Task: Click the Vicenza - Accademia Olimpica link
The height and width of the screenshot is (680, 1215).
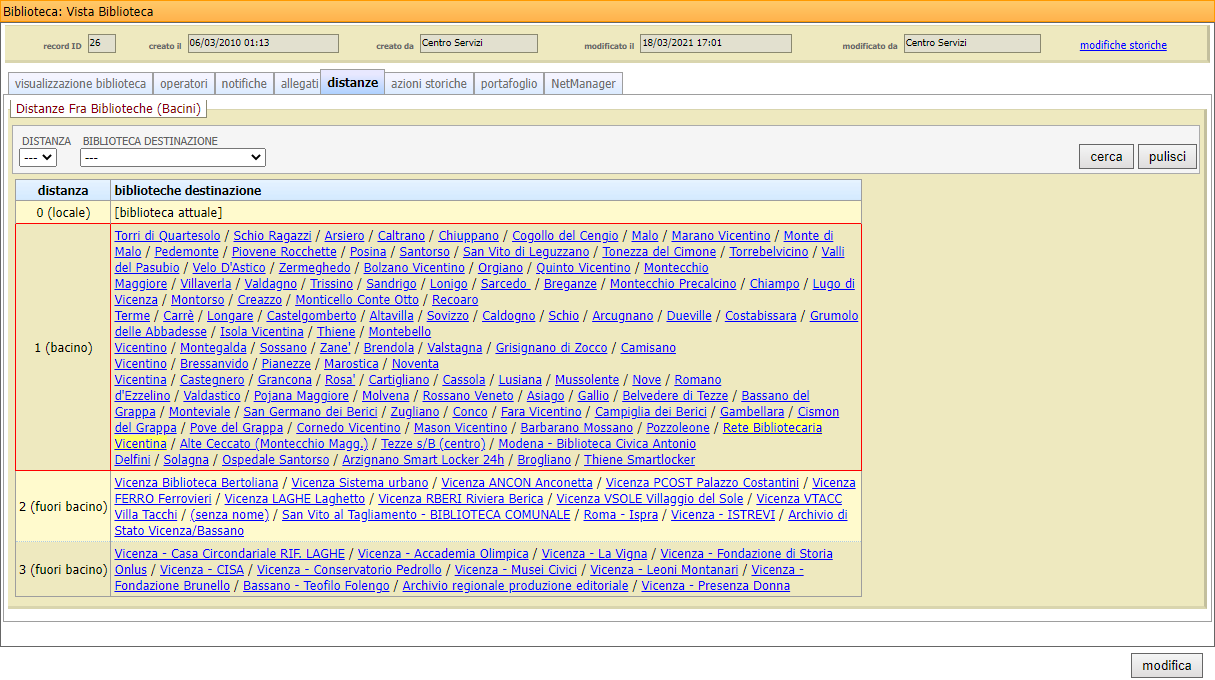Action: (443, 554)
